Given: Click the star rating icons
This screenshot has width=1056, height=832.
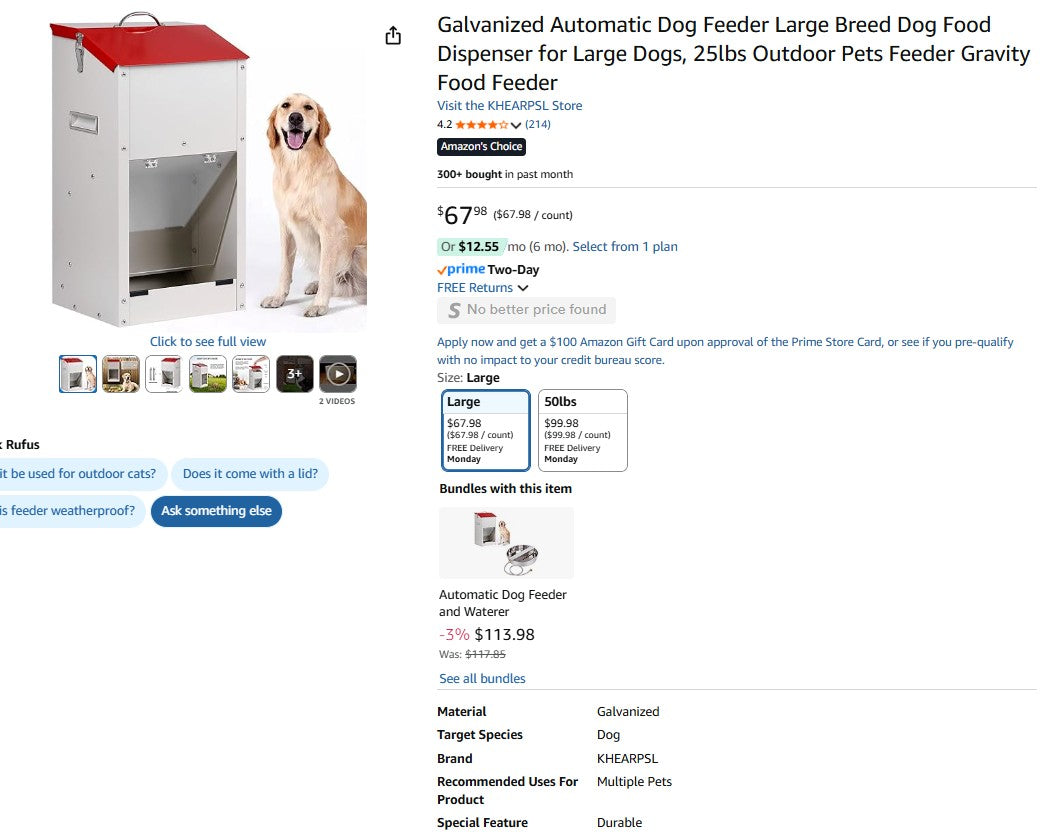Looking at the screenshot, I should tap(481, 125).
